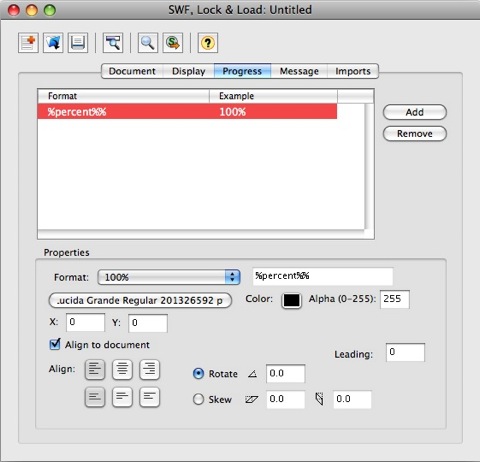
Task: Click the export SWF toolbar icon
Action: pyautogui.click(x=173, y=43)
